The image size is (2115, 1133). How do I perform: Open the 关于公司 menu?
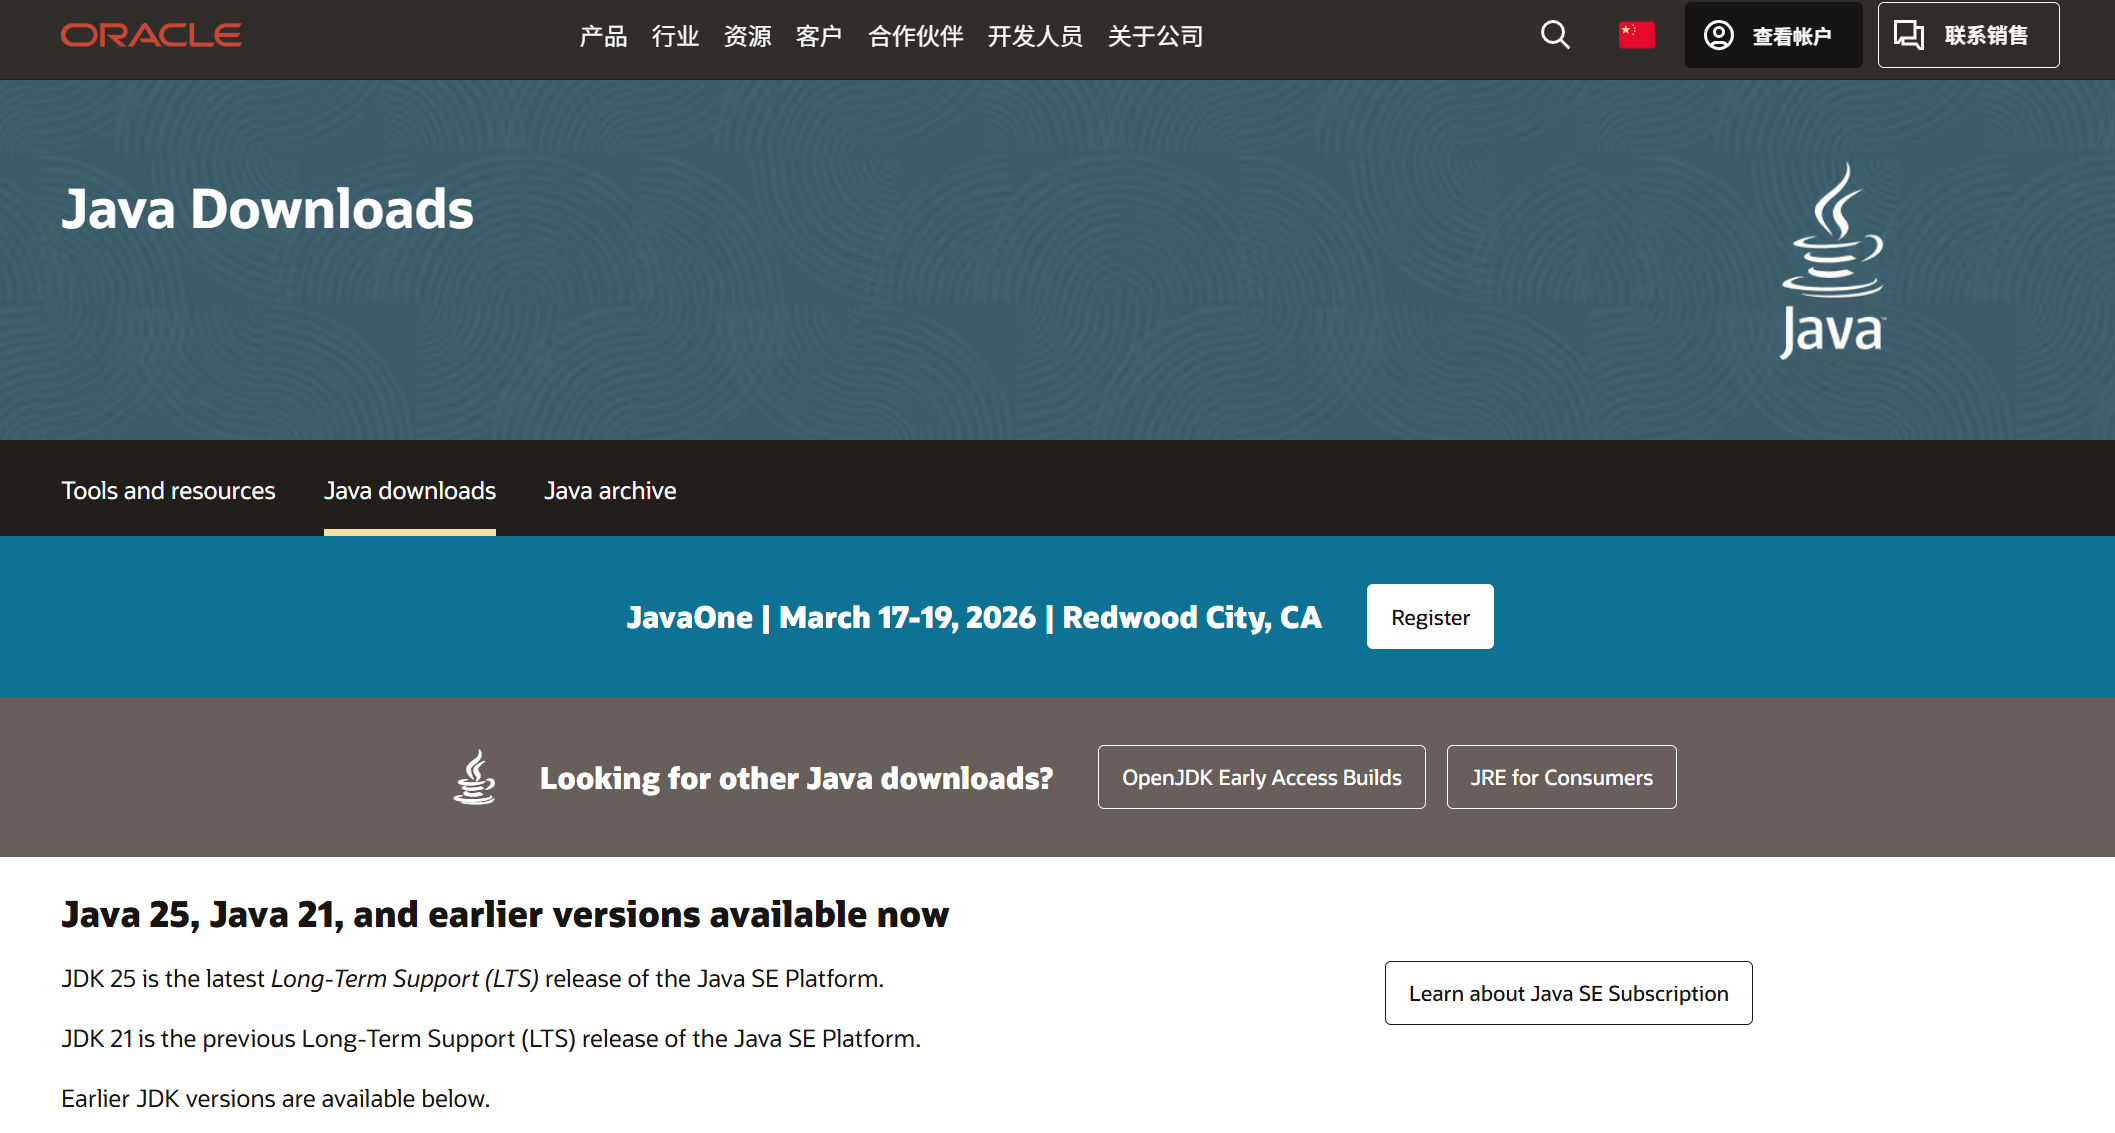[1156, 36]
